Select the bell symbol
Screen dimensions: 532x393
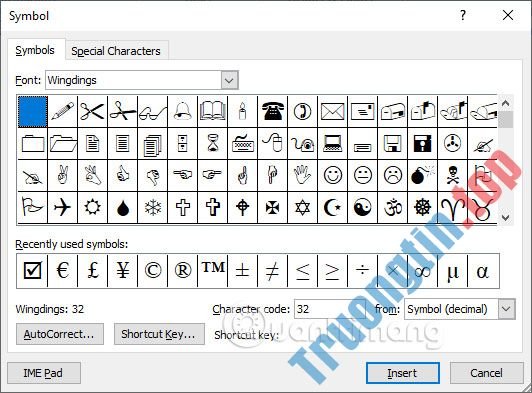pyautogui.click(x=182, y=111)
